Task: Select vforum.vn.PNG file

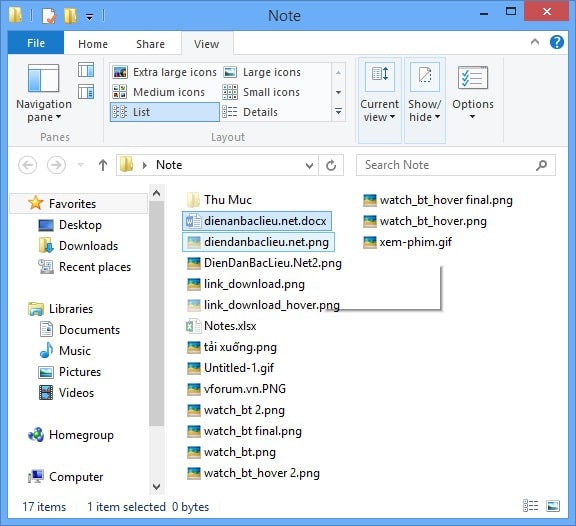Action: pyautogui.click(x=236, y=389)
